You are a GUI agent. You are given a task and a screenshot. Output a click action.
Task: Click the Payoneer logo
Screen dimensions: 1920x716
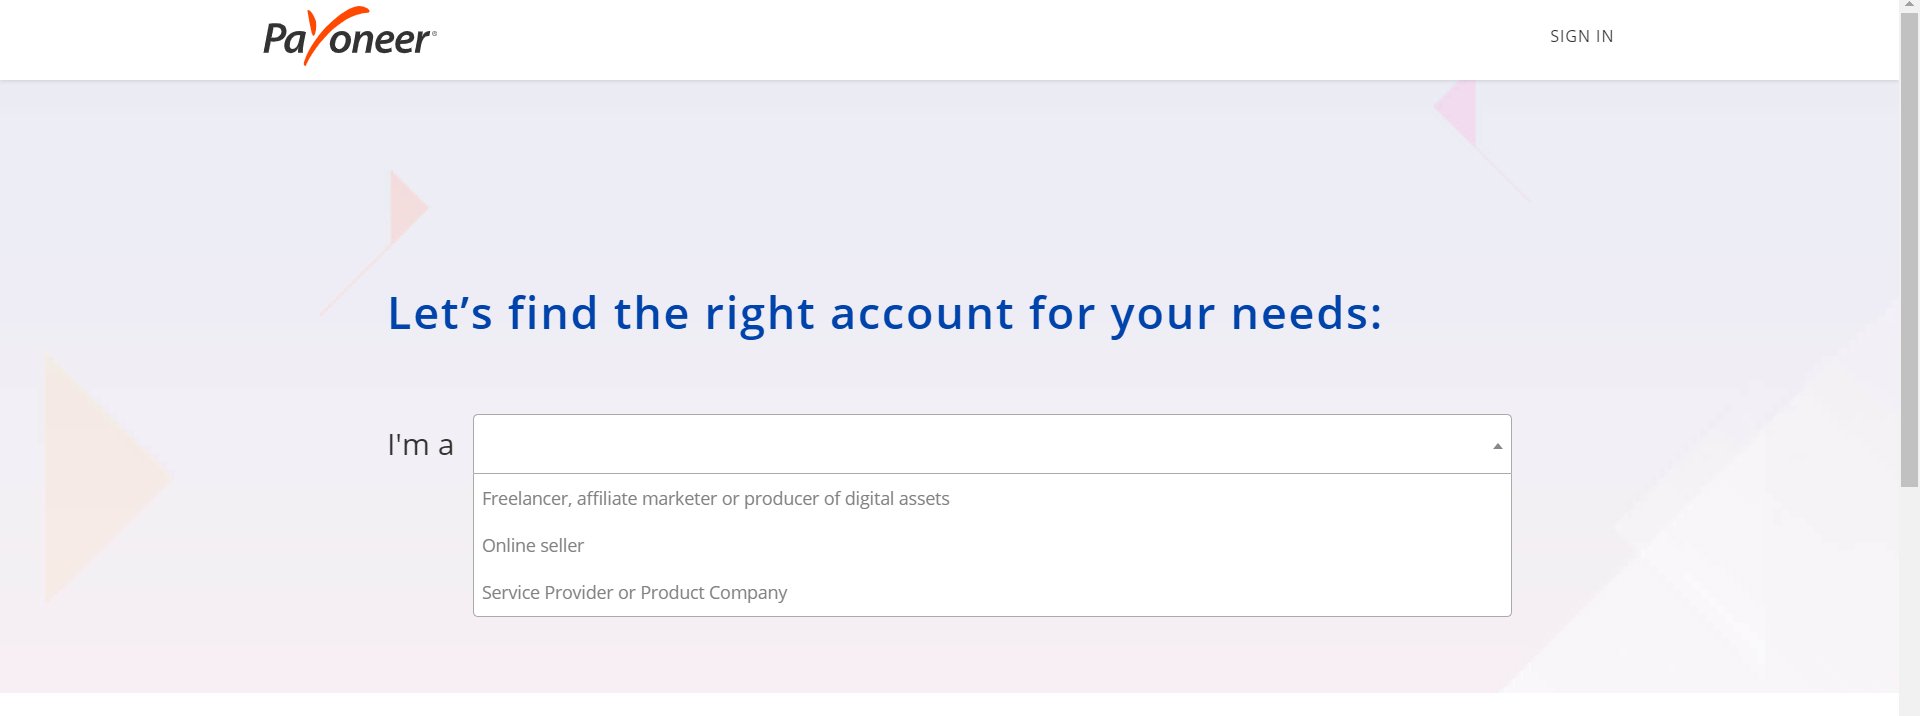[x=349, y=37]
